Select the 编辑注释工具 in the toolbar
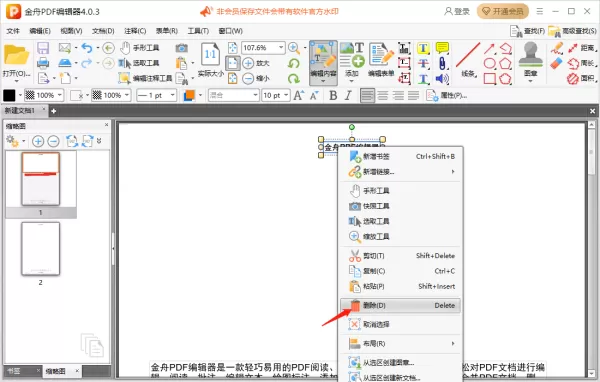Viewport: 600px width, 382px height. click(145, 78)
